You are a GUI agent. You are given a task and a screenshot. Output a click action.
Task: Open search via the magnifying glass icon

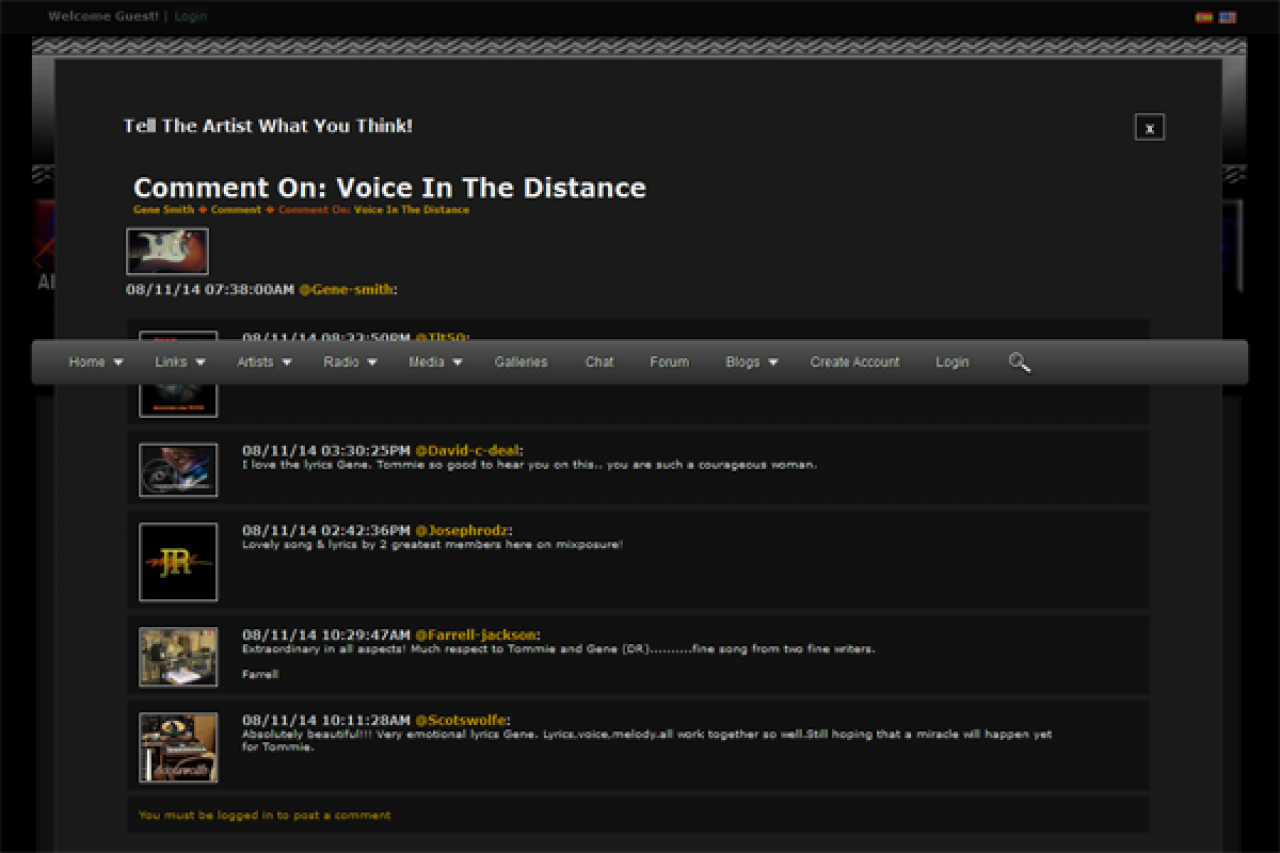click(1019, 362)
